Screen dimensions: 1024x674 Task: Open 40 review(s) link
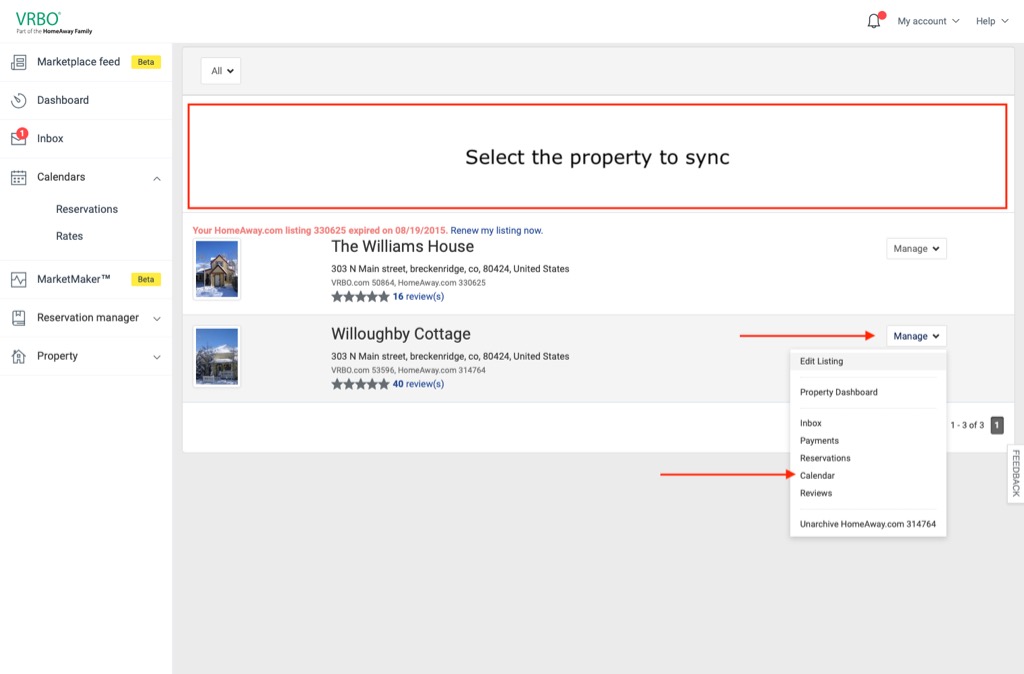click(418, 384)
